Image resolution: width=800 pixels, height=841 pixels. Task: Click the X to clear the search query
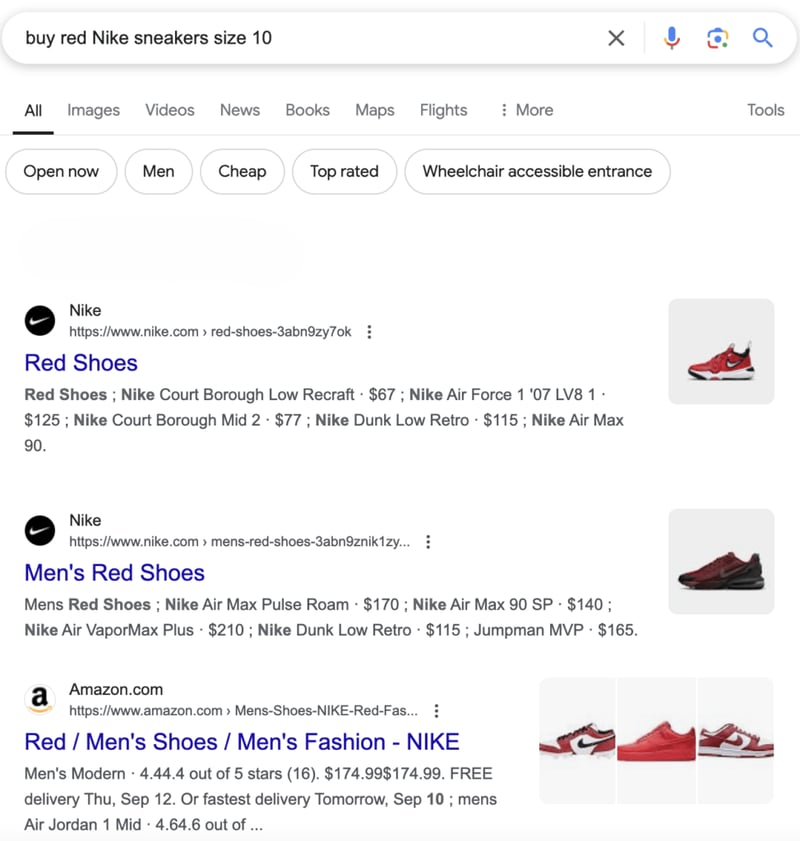click(616, 37)
